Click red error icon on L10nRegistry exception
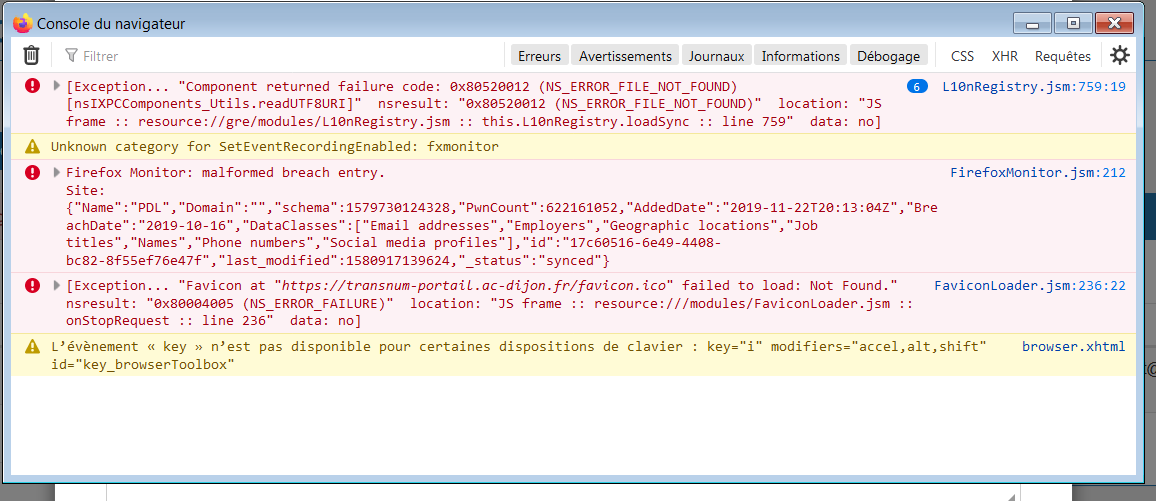 33,87
